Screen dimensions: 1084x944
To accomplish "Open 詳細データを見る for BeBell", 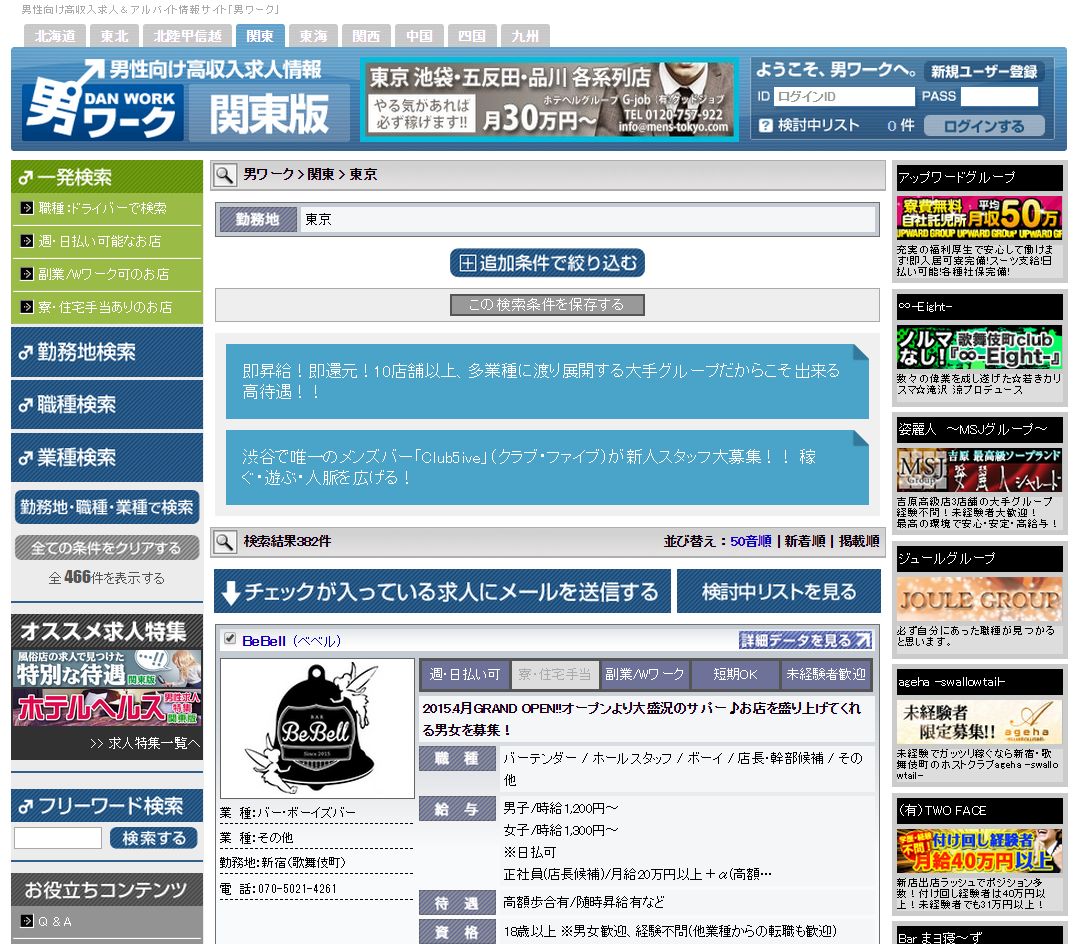I will pos(805,640).
